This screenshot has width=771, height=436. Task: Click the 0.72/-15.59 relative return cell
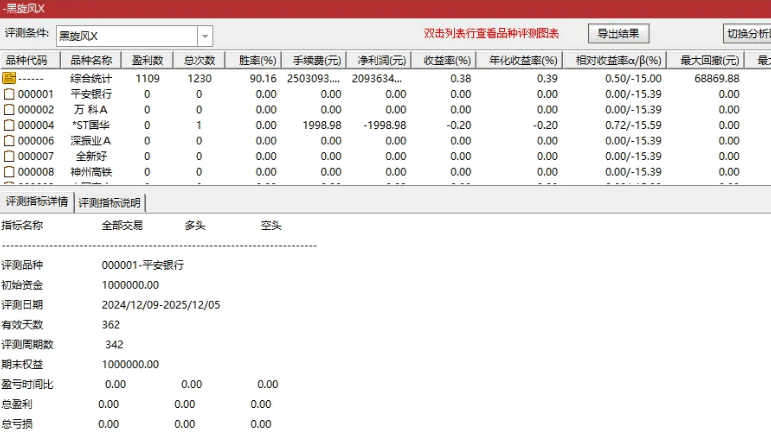click(x=633, y=125)
